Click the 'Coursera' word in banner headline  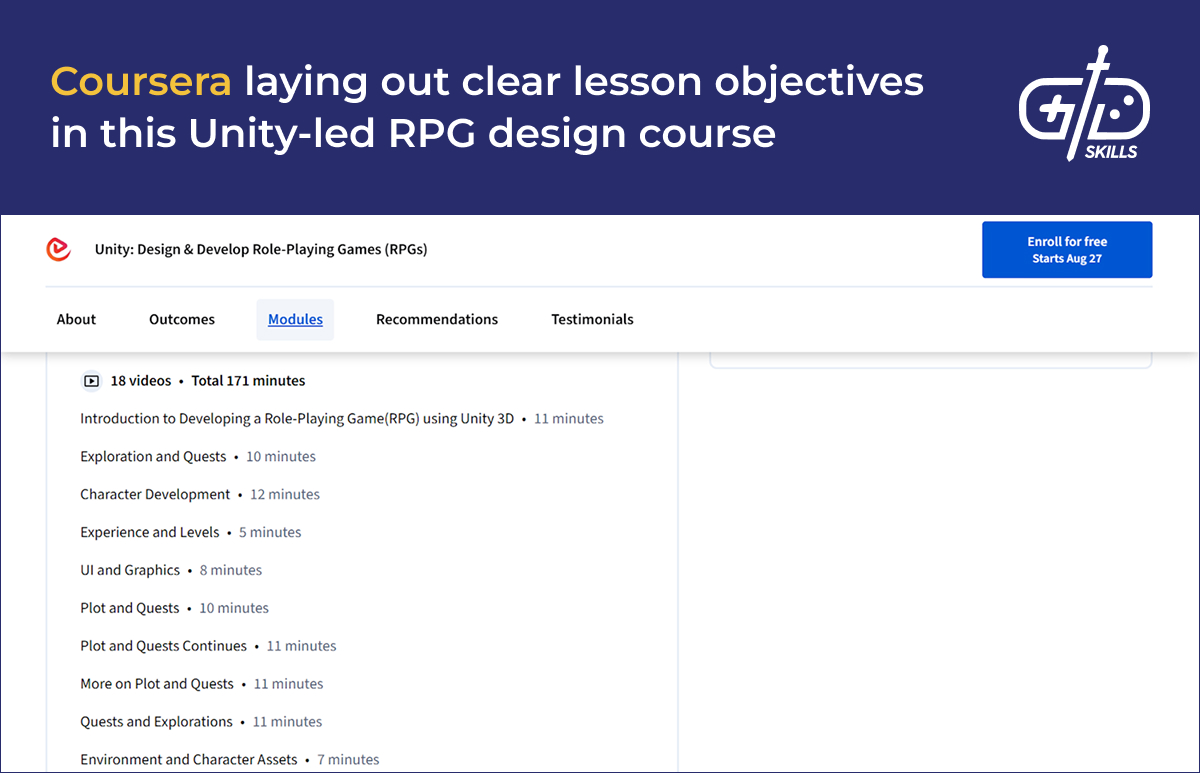(141, 81)
